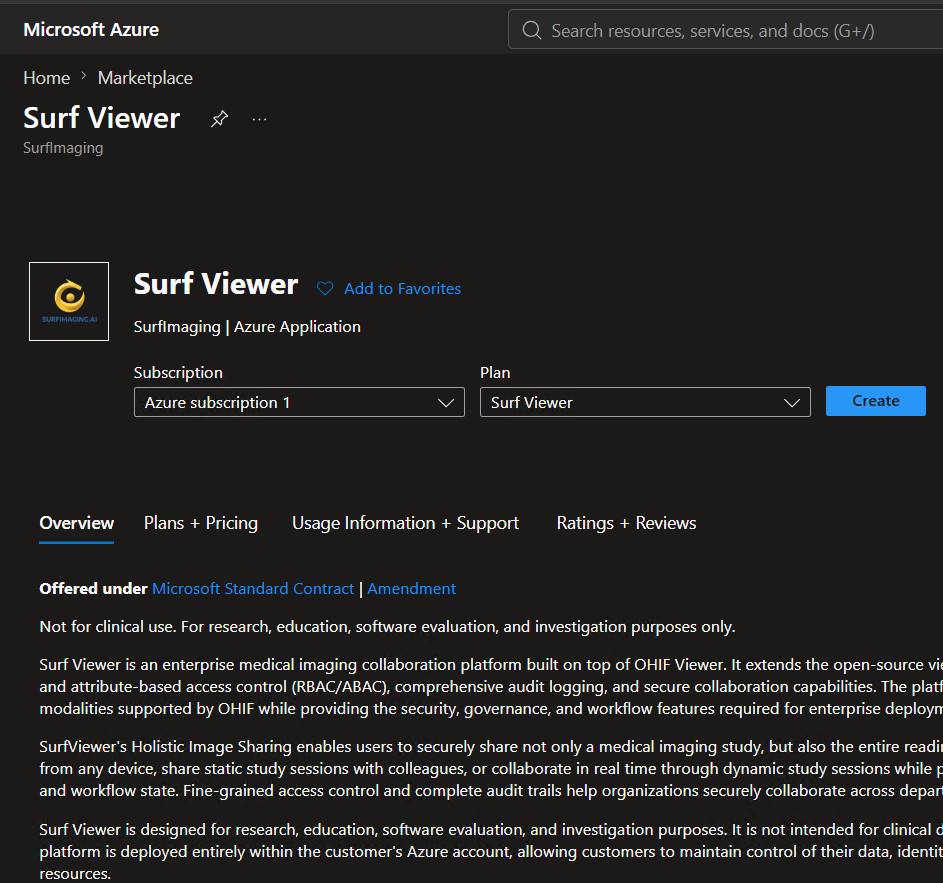943x883 pixels.
Task: Go to Home breadcrumb
Action: coord(46,78)
